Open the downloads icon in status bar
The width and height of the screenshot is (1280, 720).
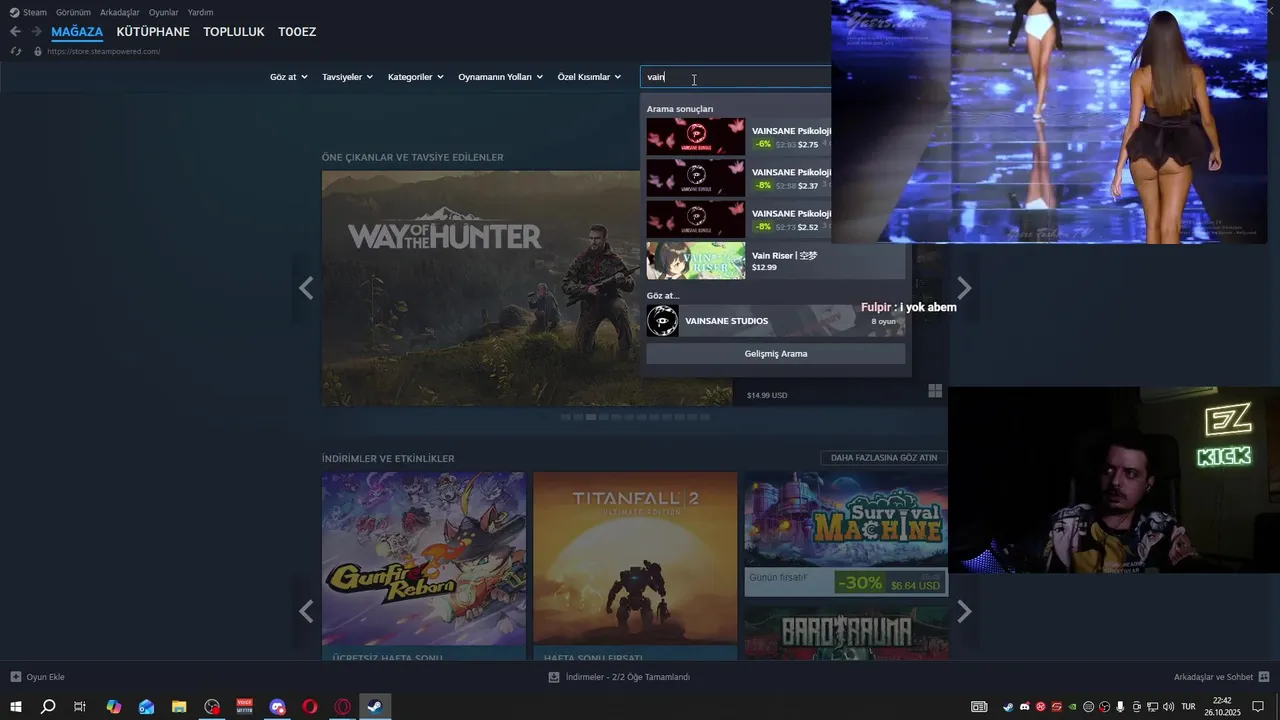tap(554, 677)
